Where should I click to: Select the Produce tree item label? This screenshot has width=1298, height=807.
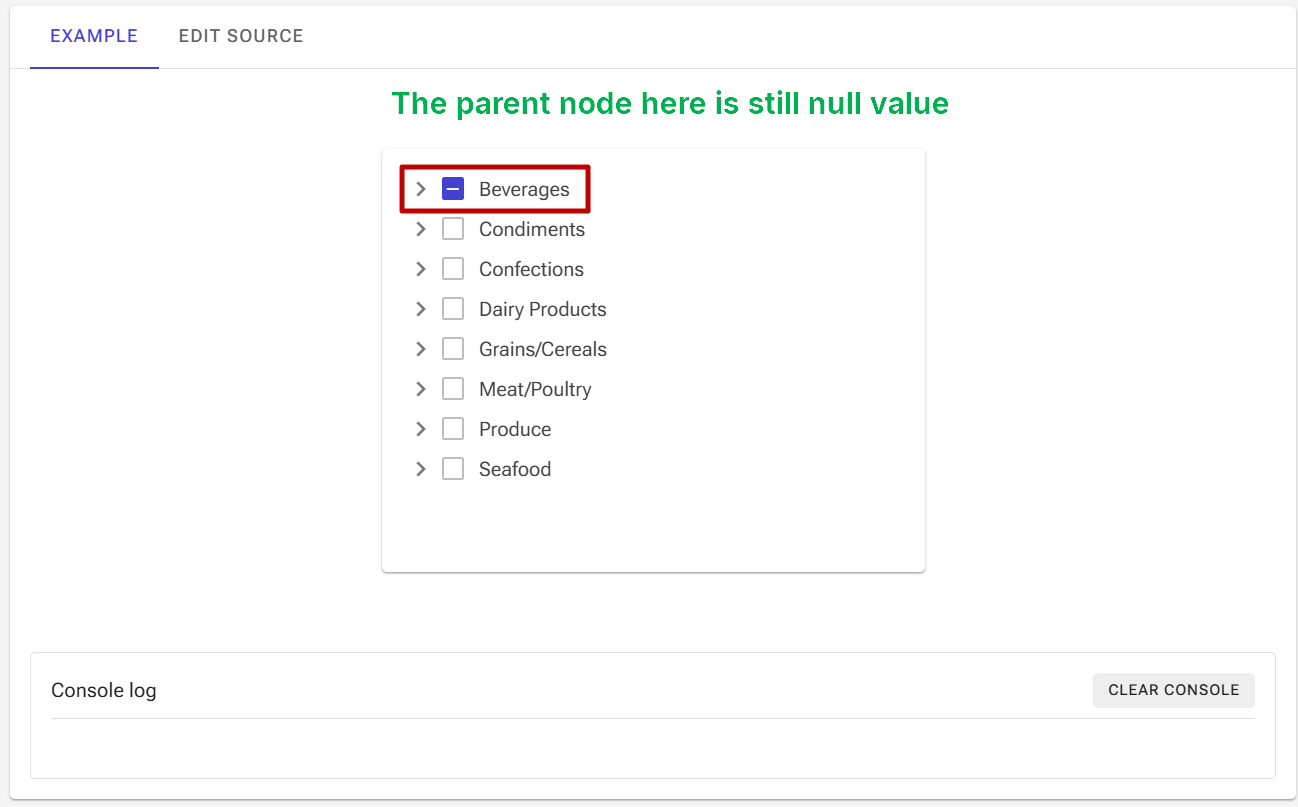click(x=515, y=428)
